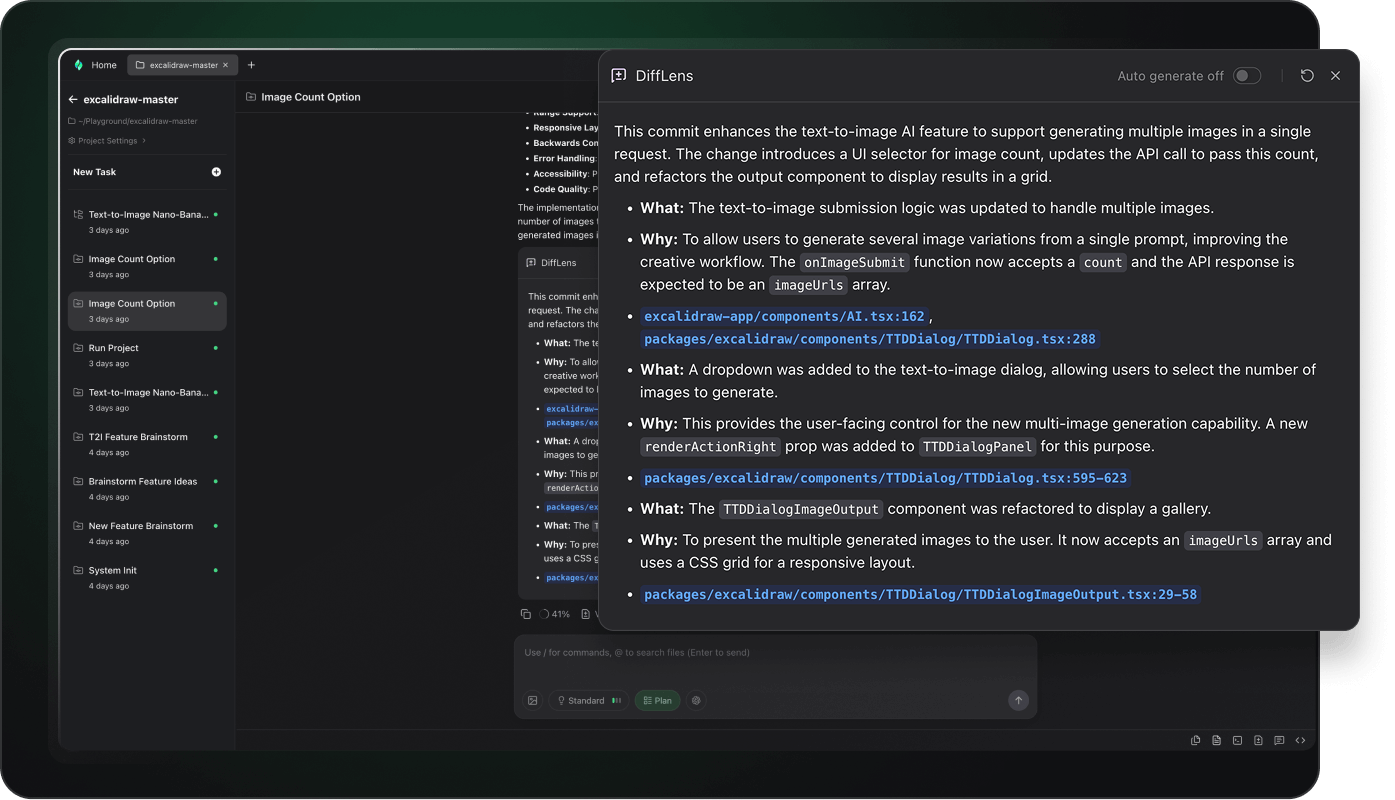Click the back arrow beside excalidraw-master
1395x800 pixels.
coord(73,100)
